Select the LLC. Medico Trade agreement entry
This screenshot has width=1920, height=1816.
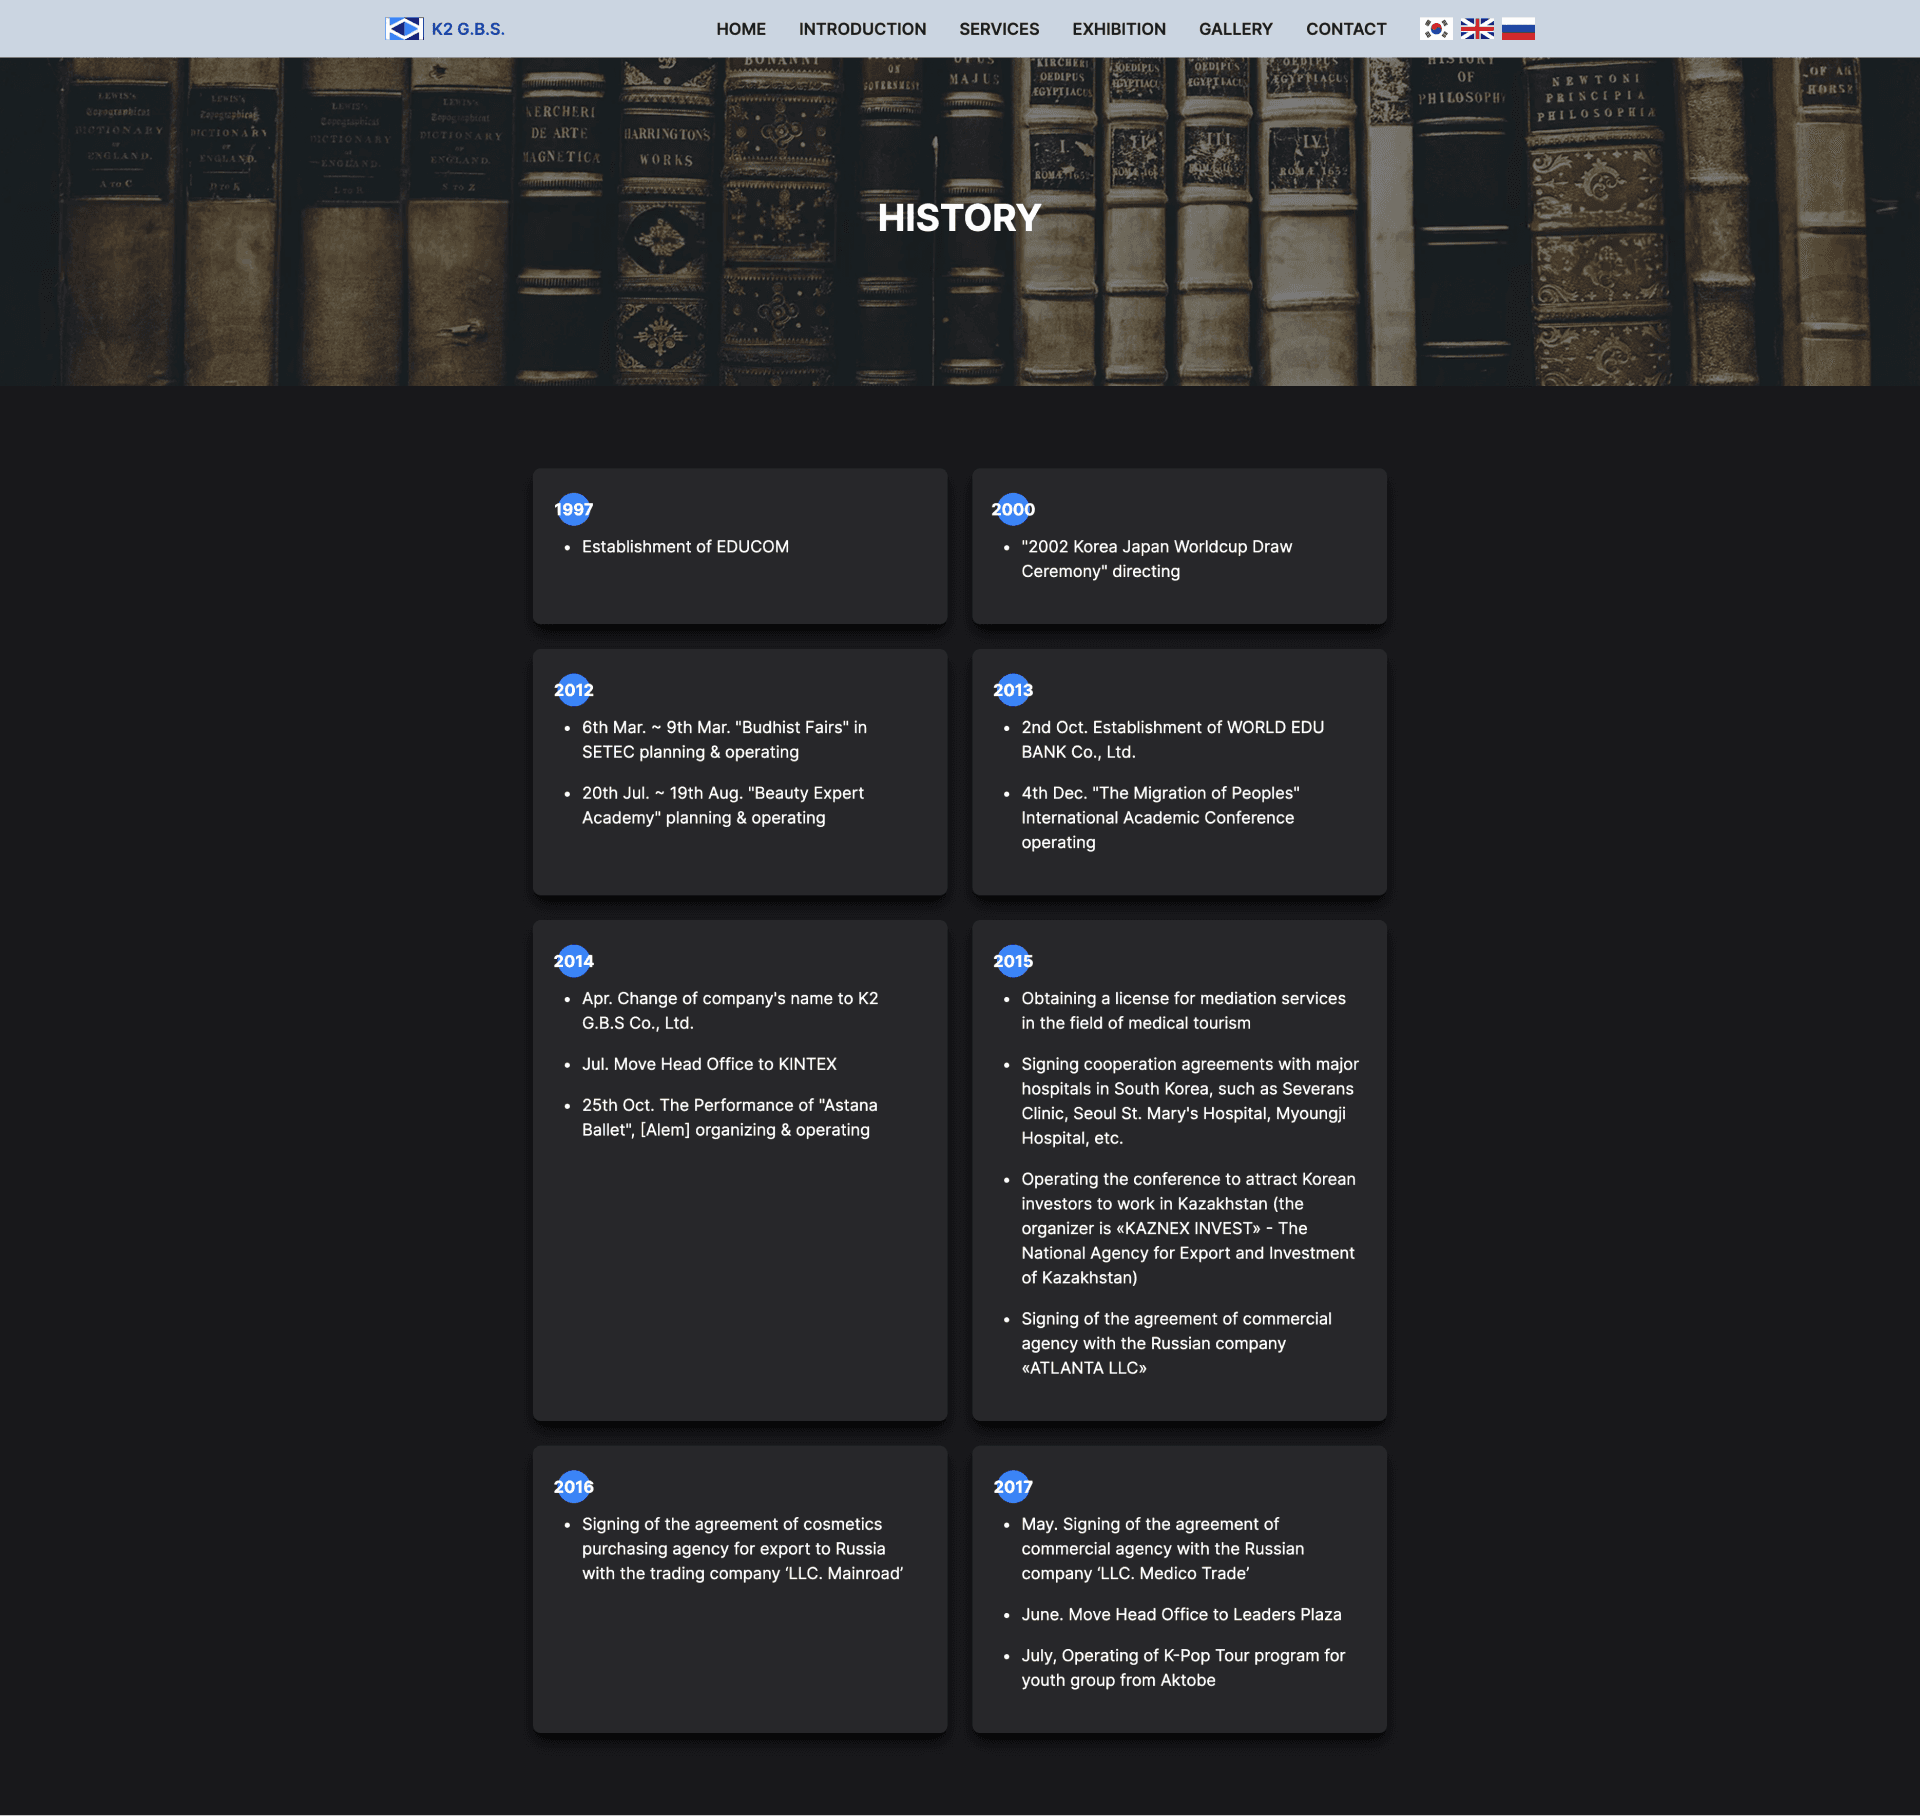point(1162,1550)
